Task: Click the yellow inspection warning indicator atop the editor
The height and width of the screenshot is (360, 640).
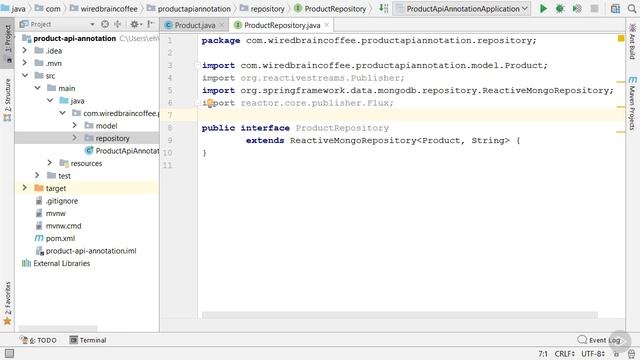Action: point(621,38)
